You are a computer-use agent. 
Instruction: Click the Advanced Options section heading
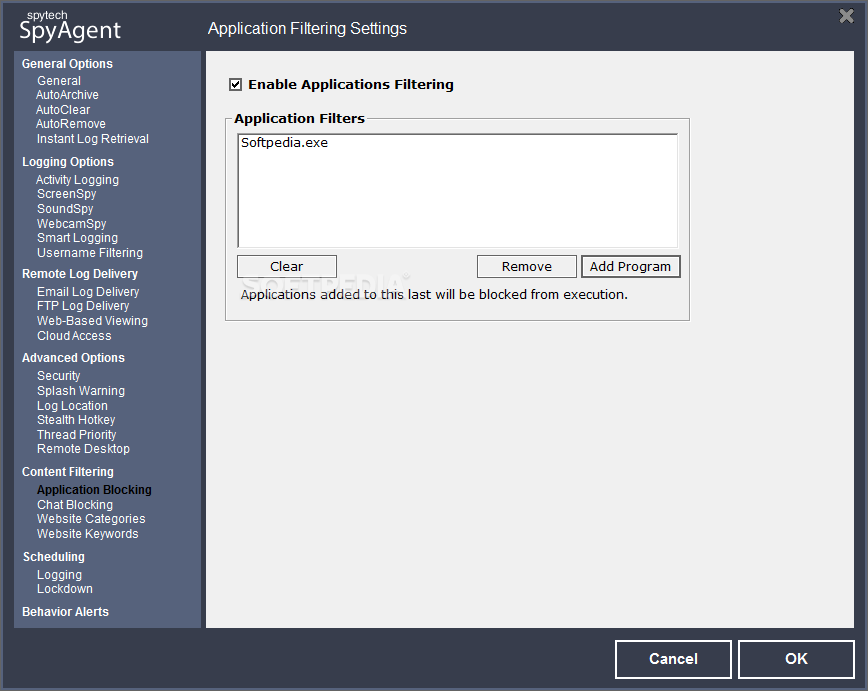pos(73,358)
